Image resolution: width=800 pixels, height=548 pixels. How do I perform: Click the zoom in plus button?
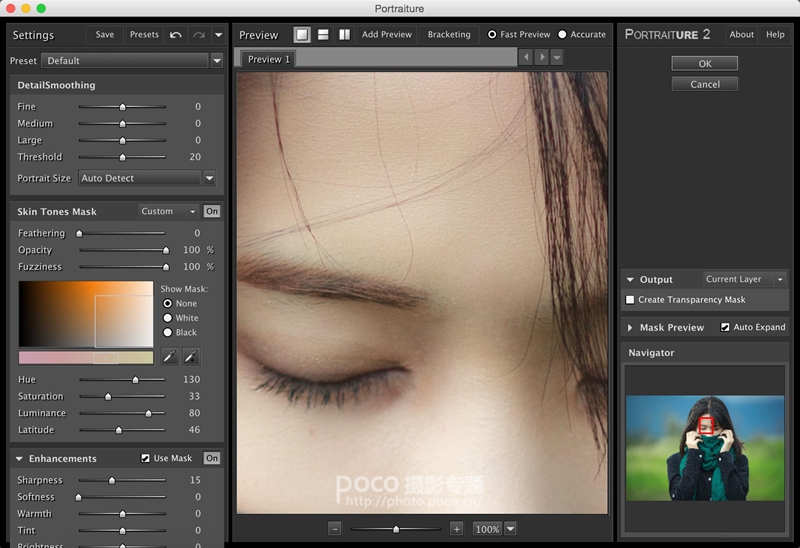pos(457,528)
